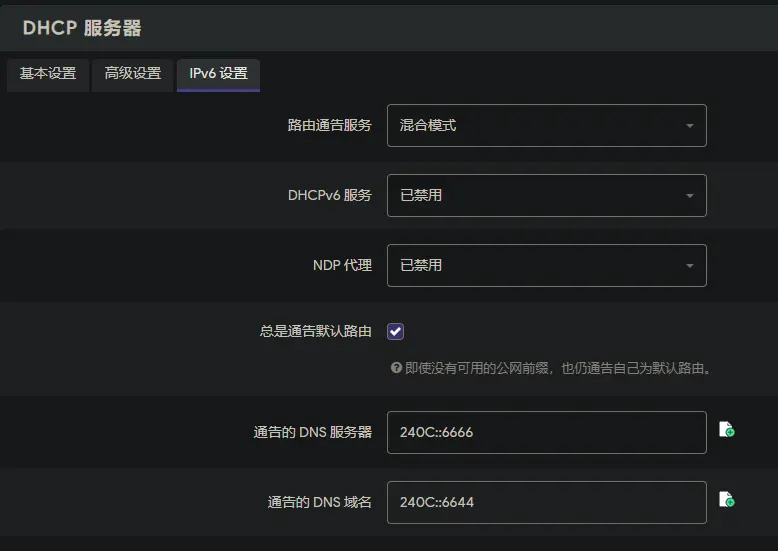The image size is (778, 551).
Task: Uncheck the 总是通告默认路由 checkbox
Action: [x=396, y=331]
